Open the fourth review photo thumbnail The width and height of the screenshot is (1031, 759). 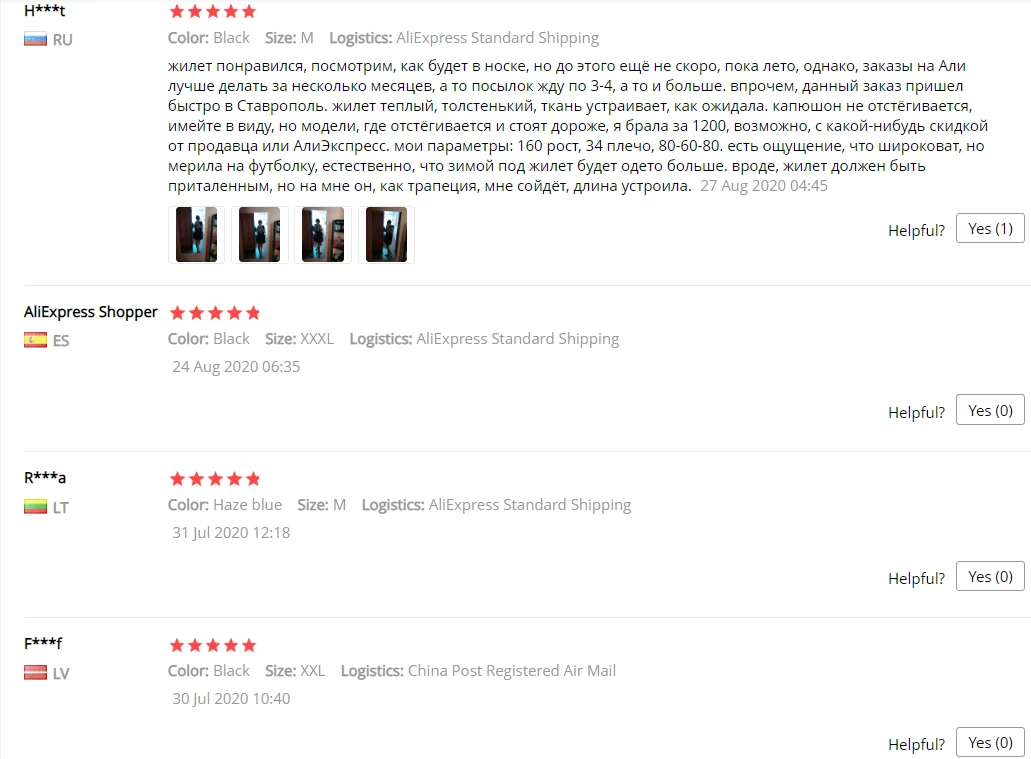click(386, 235)
